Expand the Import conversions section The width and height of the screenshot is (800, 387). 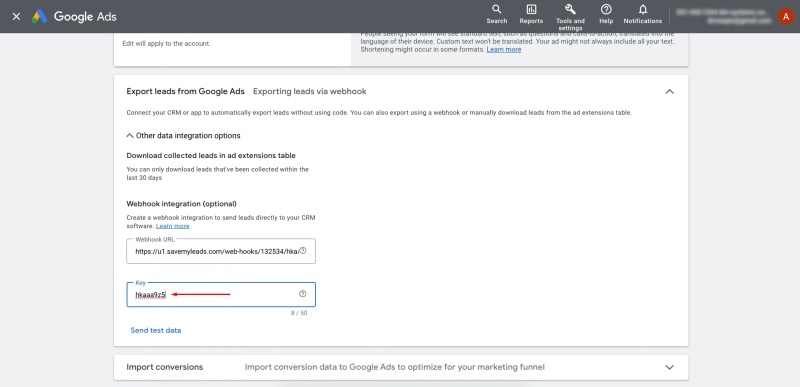[669, 367]
